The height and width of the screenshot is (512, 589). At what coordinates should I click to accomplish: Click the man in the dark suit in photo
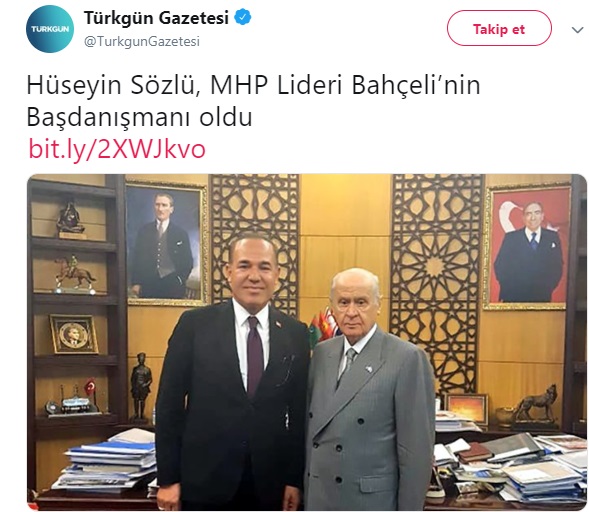234,372
